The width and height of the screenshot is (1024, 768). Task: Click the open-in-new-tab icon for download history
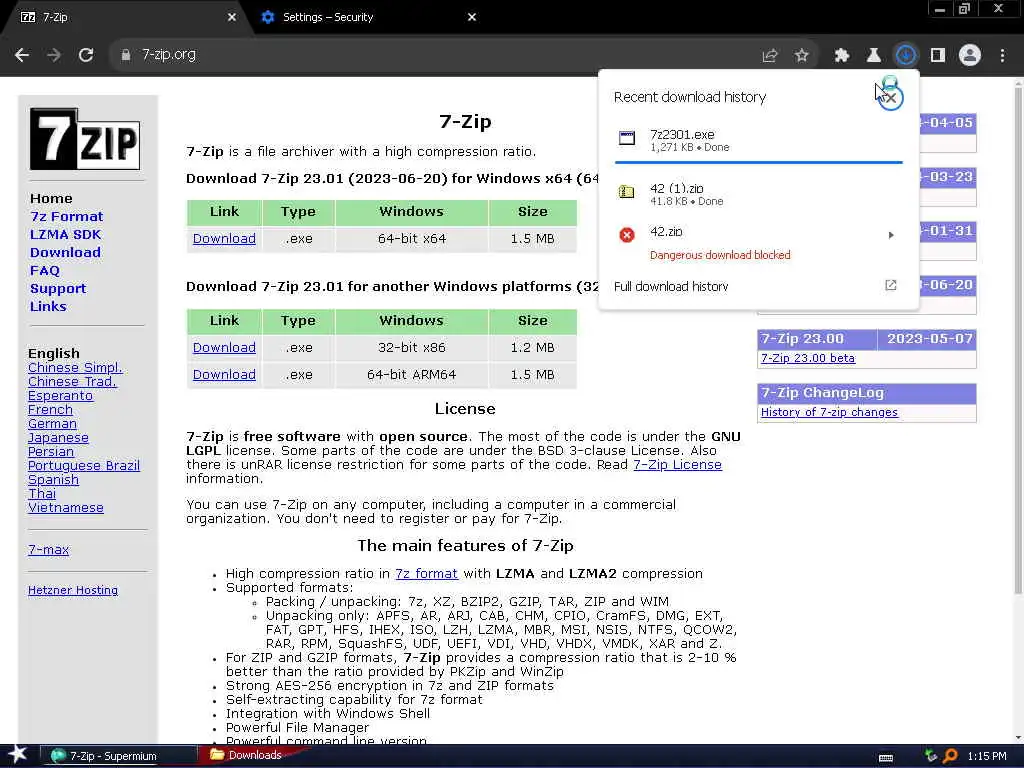891,285
